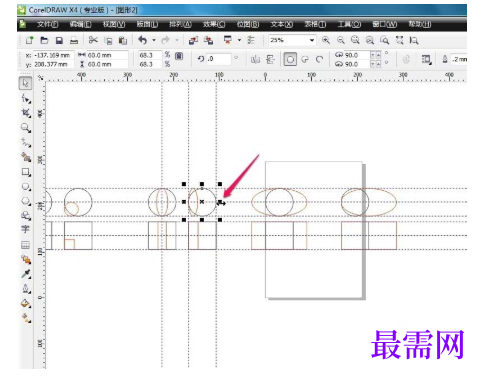483x376 pixels.
Task: Select the Interactive Fill tool
Action: 26,318
